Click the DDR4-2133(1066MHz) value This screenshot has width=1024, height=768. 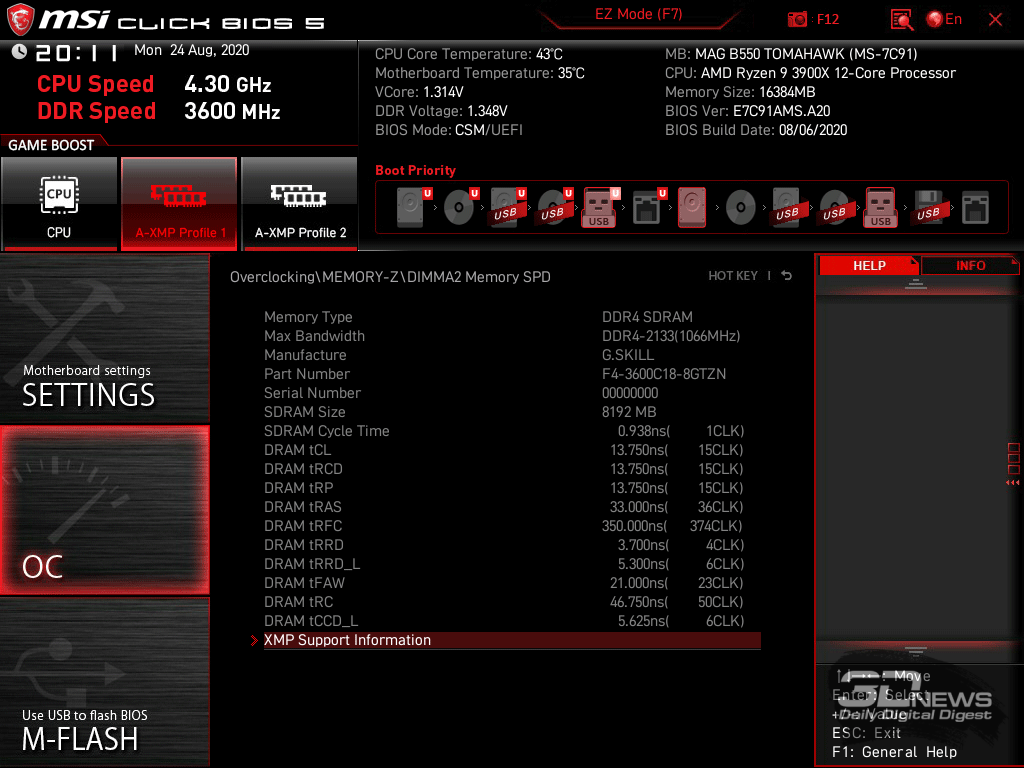(671, 336)
